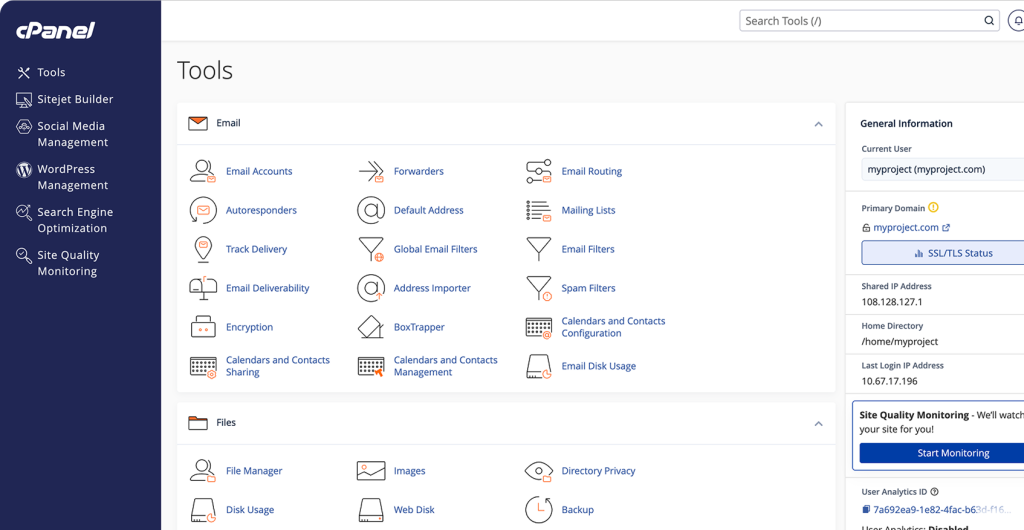Click the Forwarders arrow icon
The height and width of the screenshot is (530, 1024).
tap(371, 171)
